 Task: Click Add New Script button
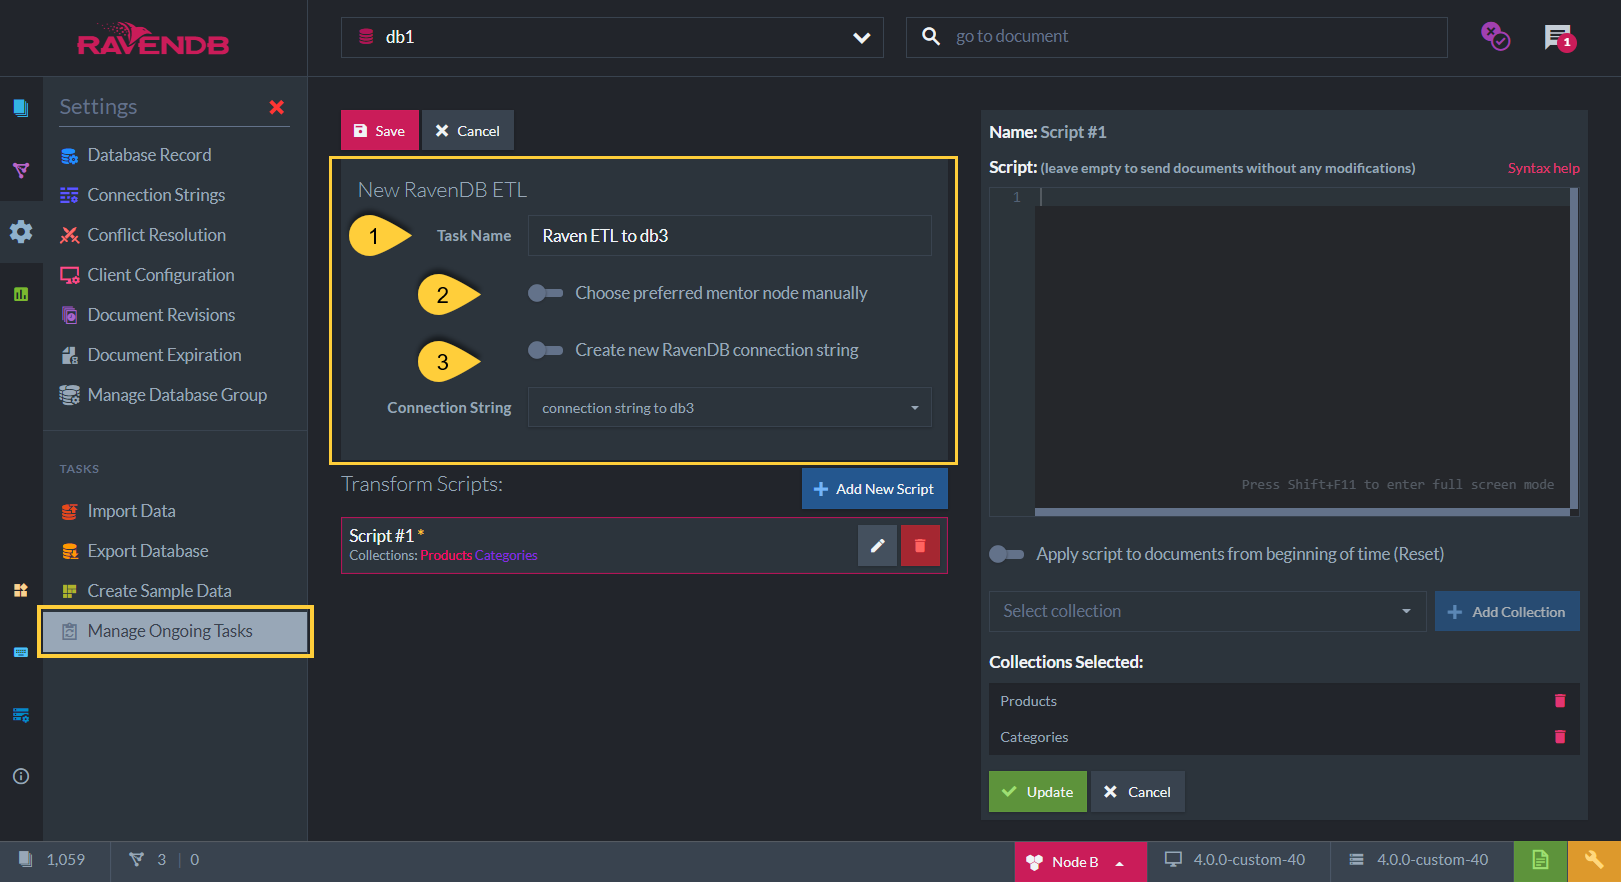point(875,488)
